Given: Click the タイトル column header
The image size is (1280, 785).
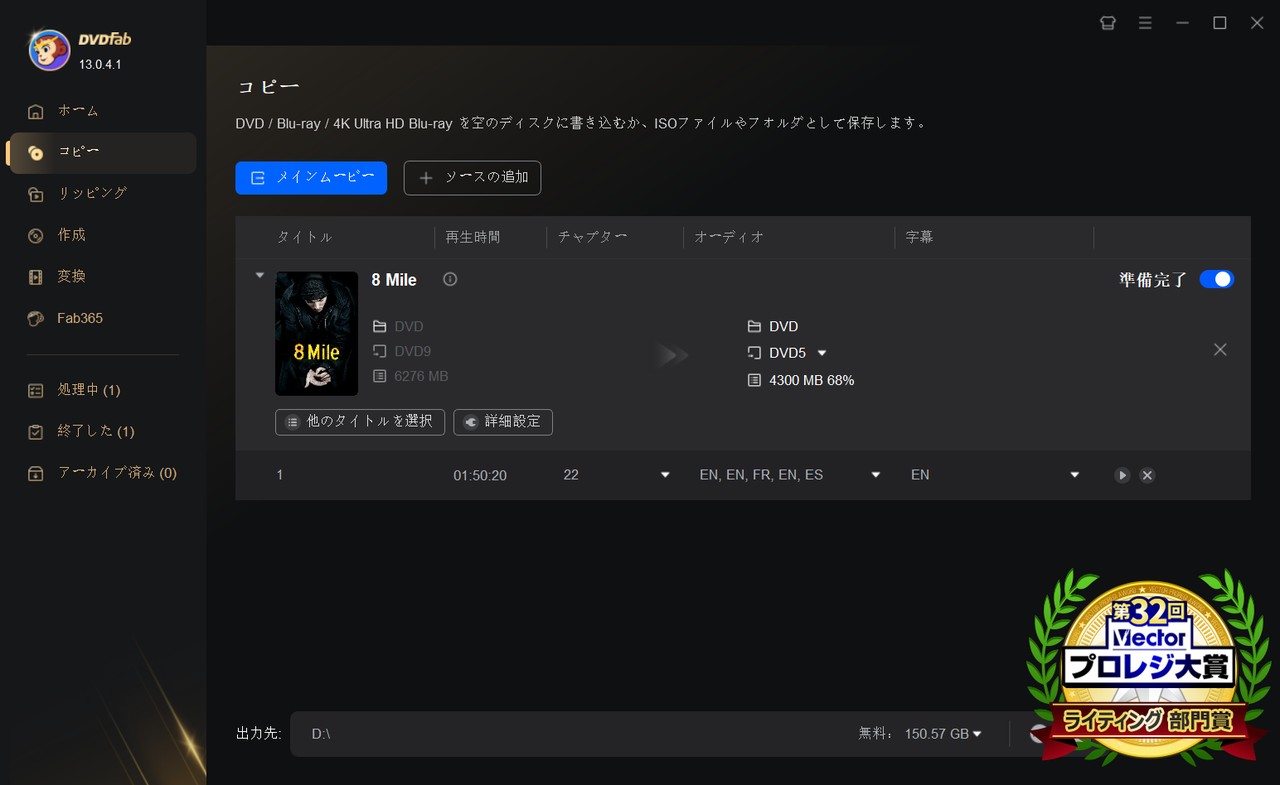Looking at the screenshot, I should [304, 237].
